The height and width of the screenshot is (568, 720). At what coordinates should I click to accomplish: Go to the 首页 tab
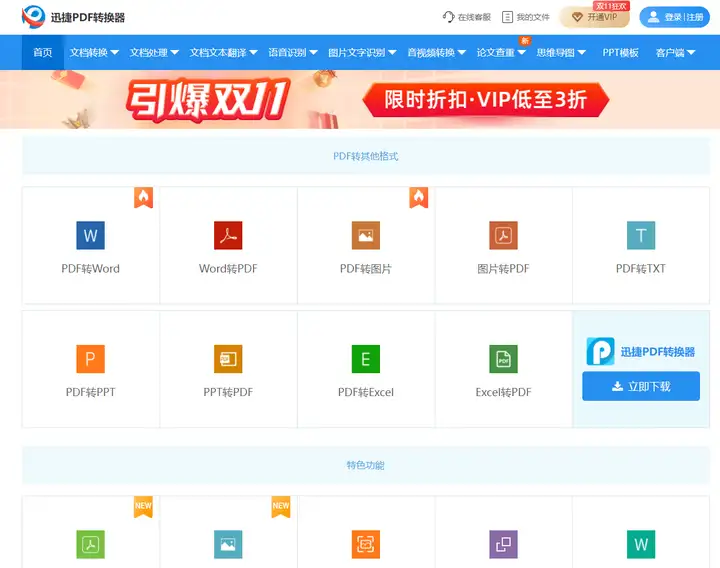pos(43,52)
